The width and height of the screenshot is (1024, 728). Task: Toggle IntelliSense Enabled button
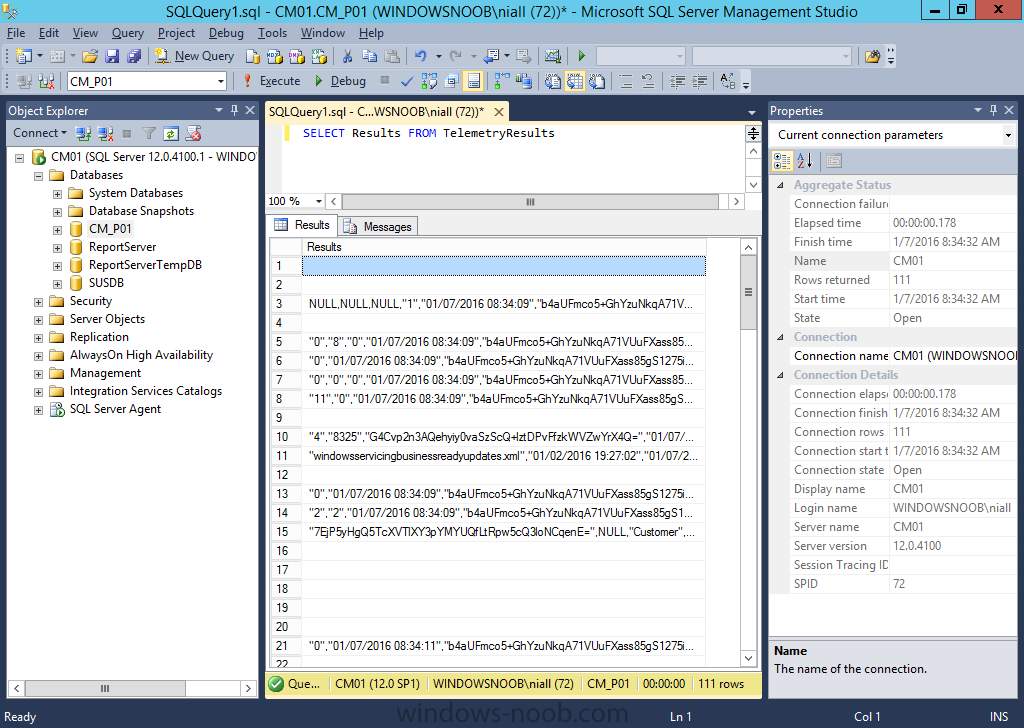click(x=473, y=81)
